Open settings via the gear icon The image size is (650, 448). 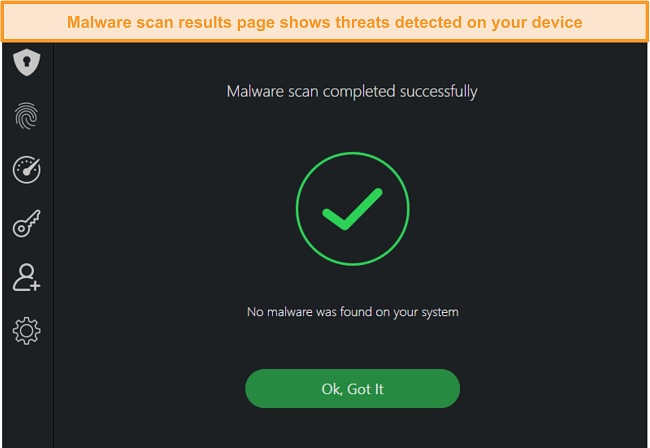pyautogui.click(x=27, y=331)
